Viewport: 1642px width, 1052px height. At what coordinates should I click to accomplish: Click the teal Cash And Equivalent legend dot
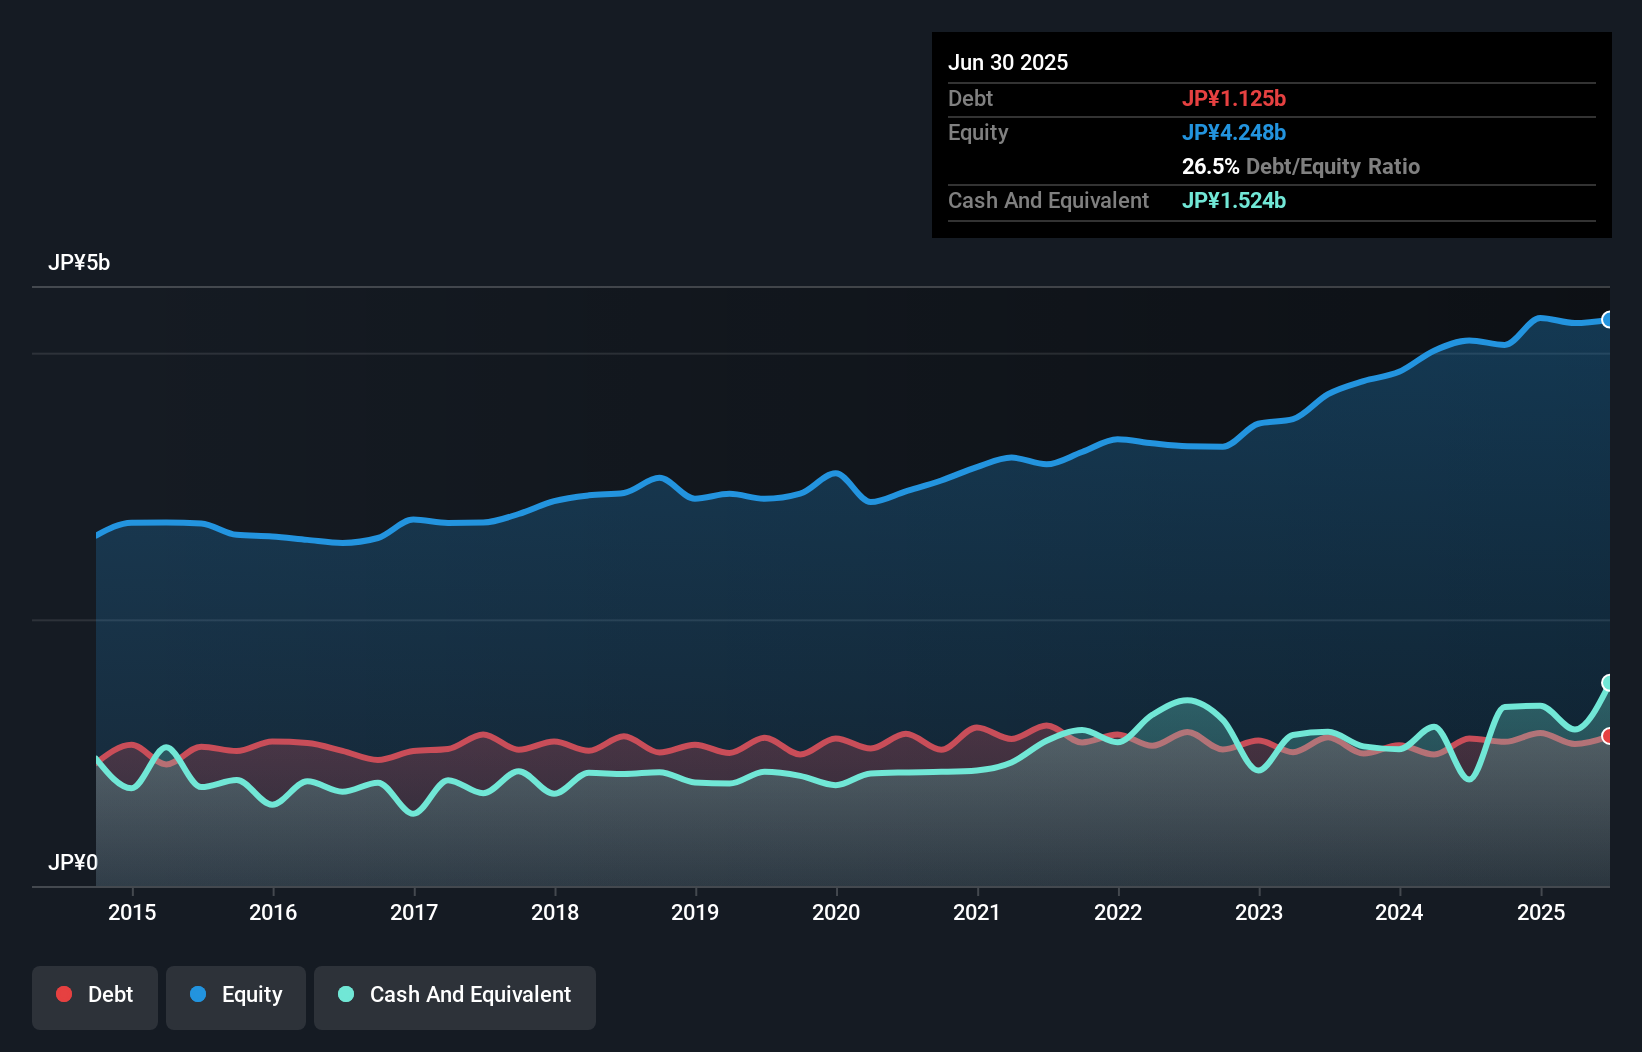click(x=345, y=994)
